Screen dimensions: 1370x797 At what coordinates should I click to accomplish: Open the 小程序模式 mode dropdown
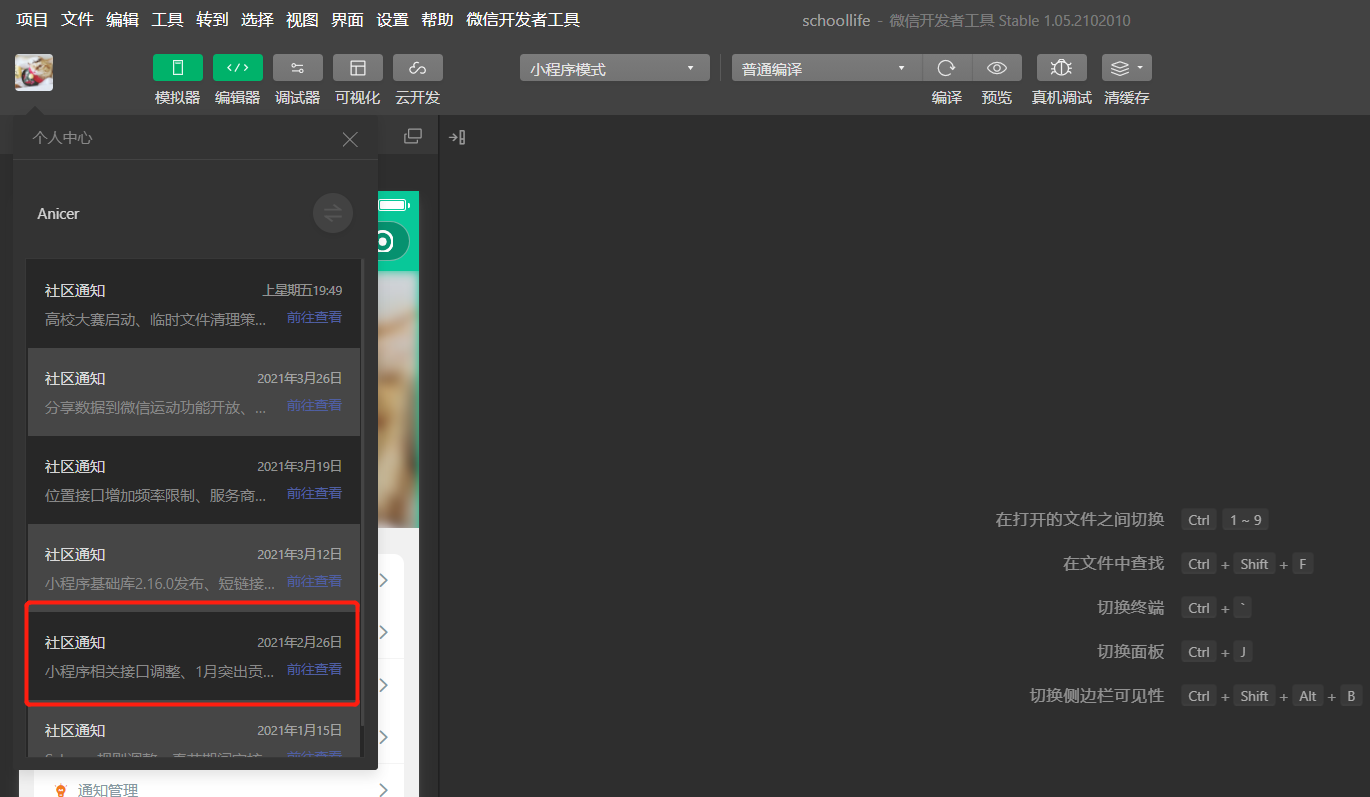614,68
